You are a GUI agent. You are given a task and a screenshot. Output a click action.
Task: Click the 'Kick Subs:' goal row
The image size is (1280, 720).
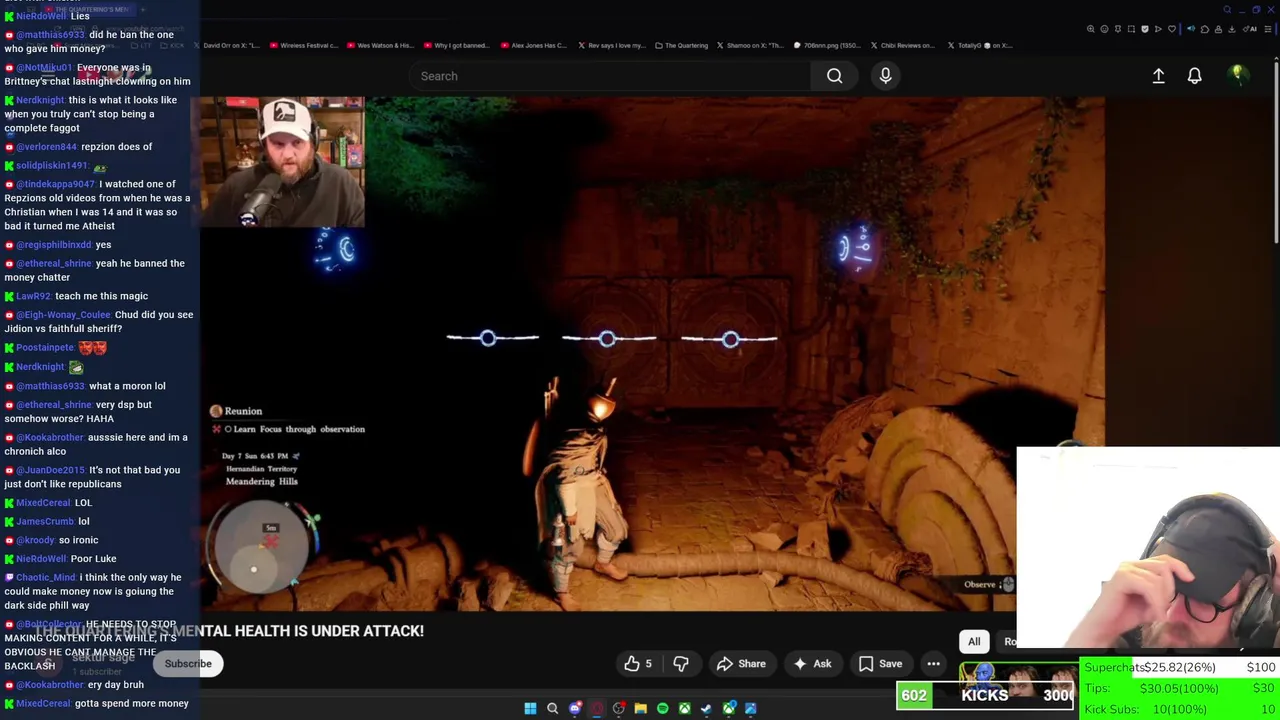pyautogui.click(x=1180, y=709)
